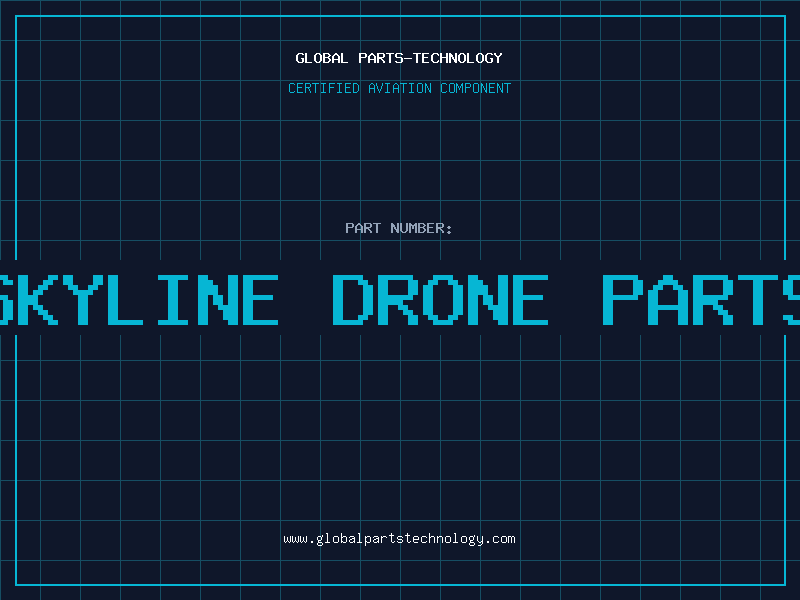The image size is (800, 600).
Task: Click the large PARTS banner word
Action: click(701, 299)
